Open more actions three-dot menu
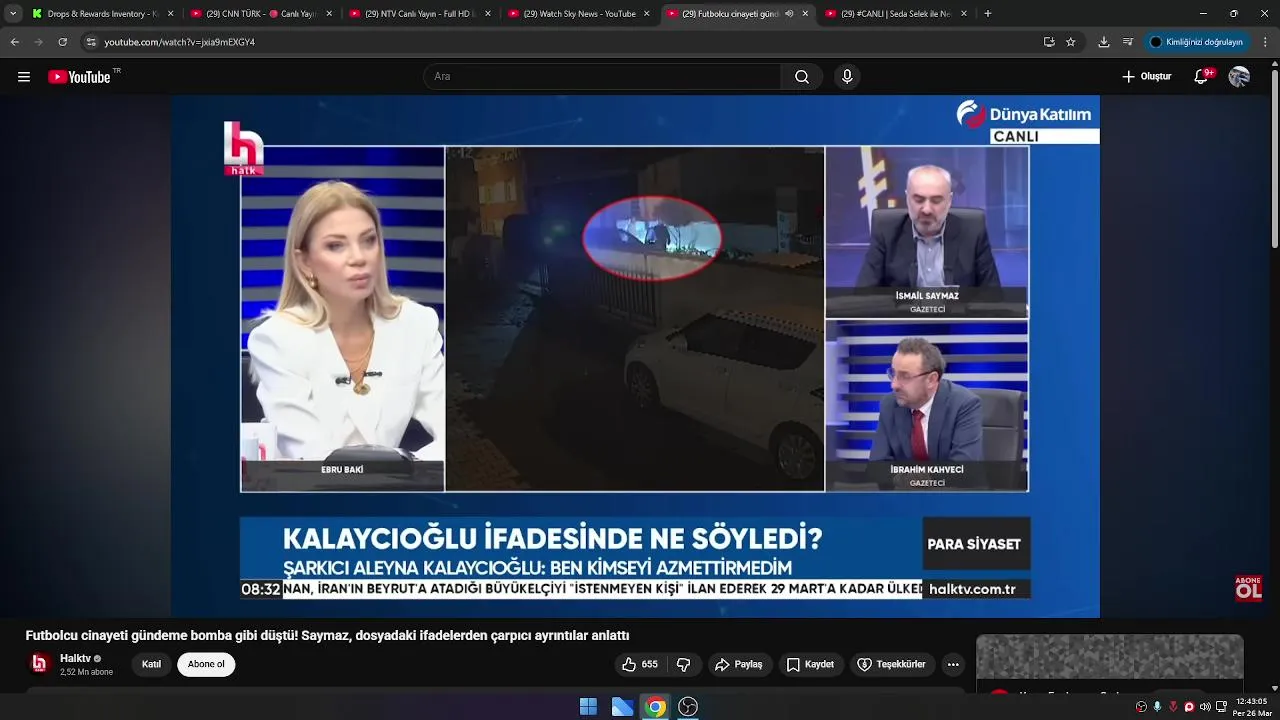Image resolution: width=1280 pixels, height=720 pixels. coord(953,664)
